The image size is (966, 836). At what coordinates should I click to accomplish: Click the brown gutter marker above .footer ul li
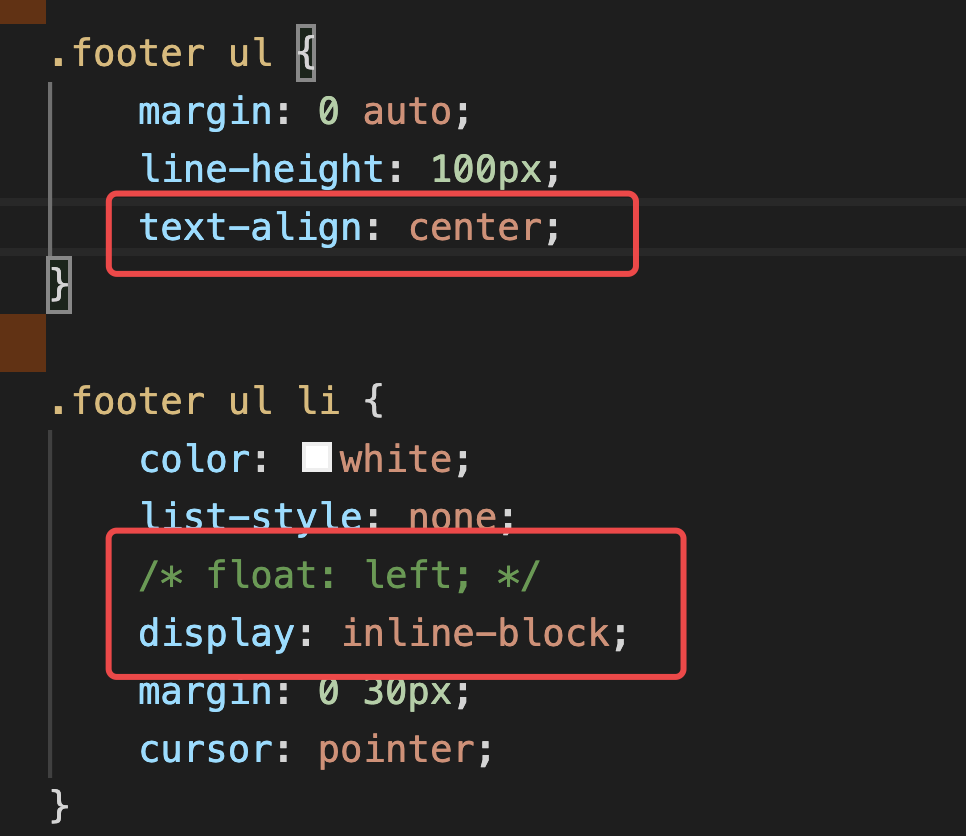22,342
